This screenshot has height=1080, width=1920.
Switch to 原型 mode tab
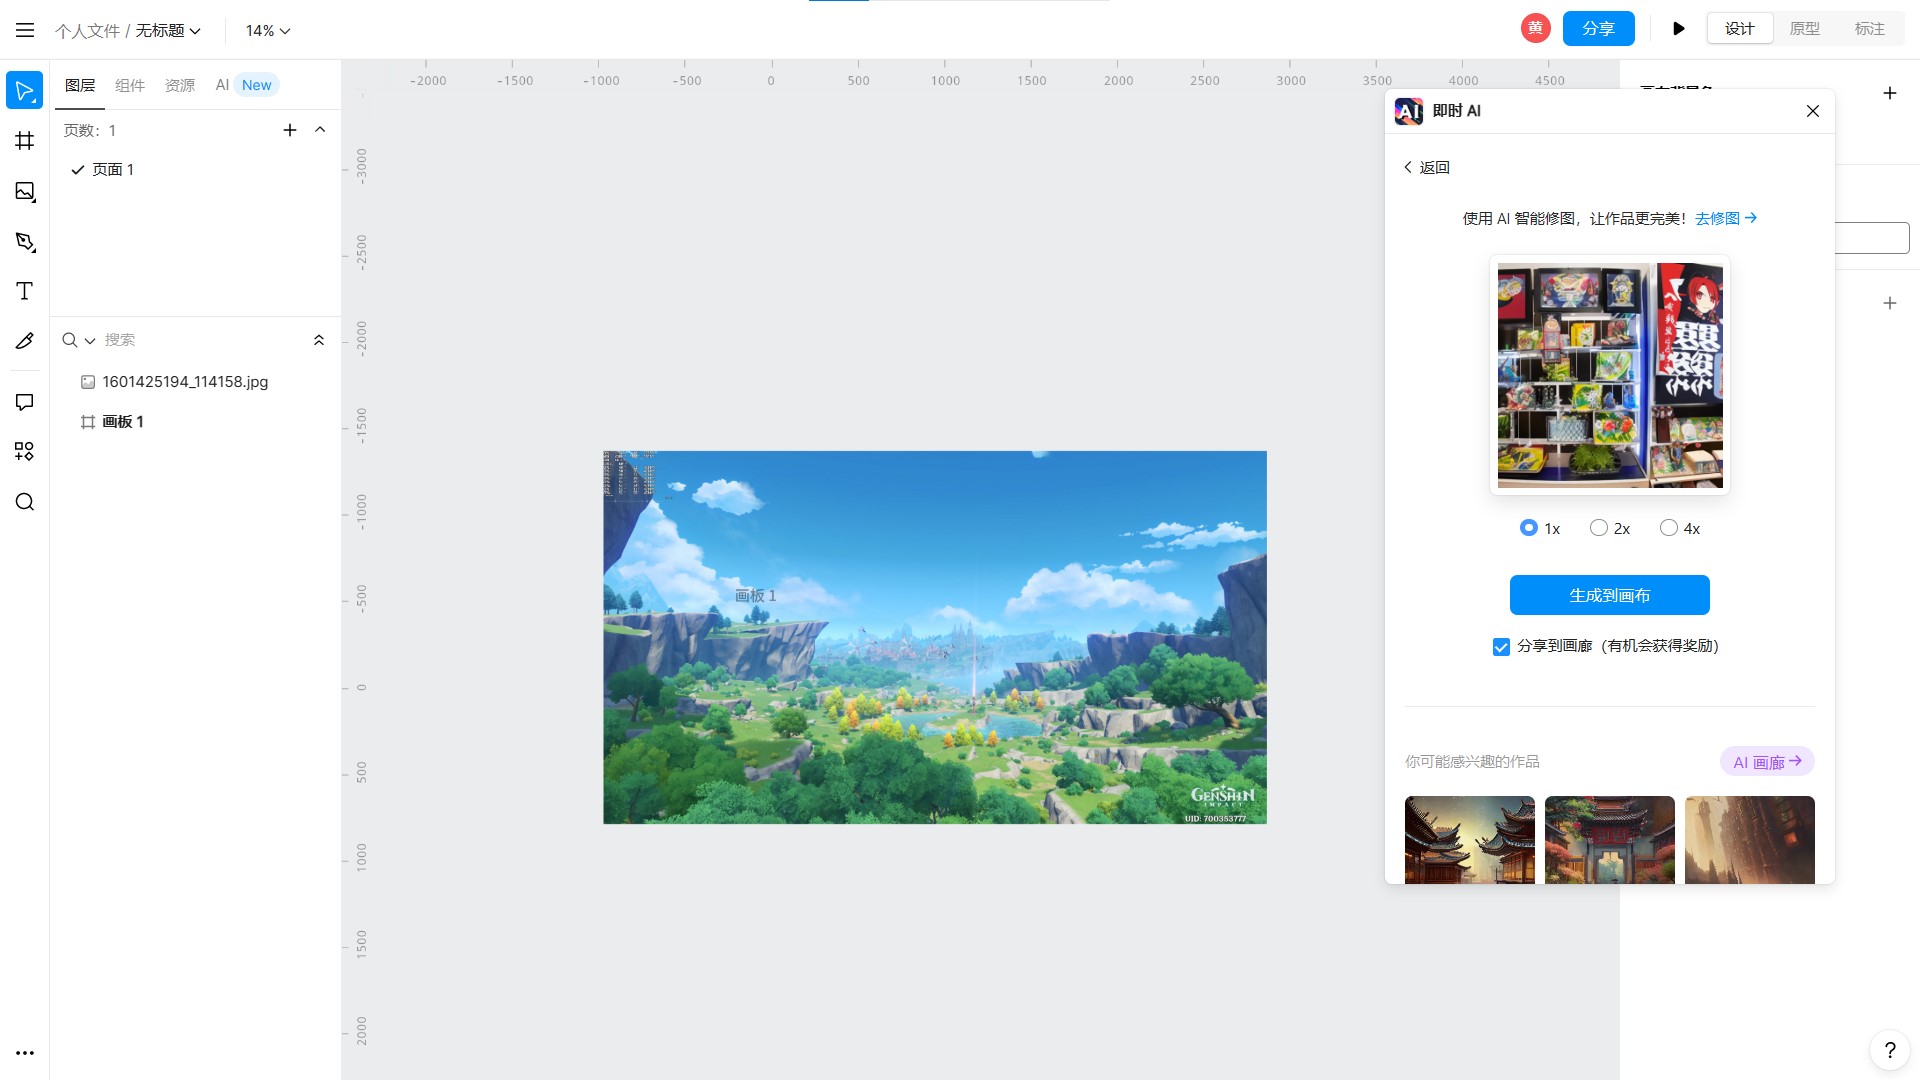tap(1805, 29)
